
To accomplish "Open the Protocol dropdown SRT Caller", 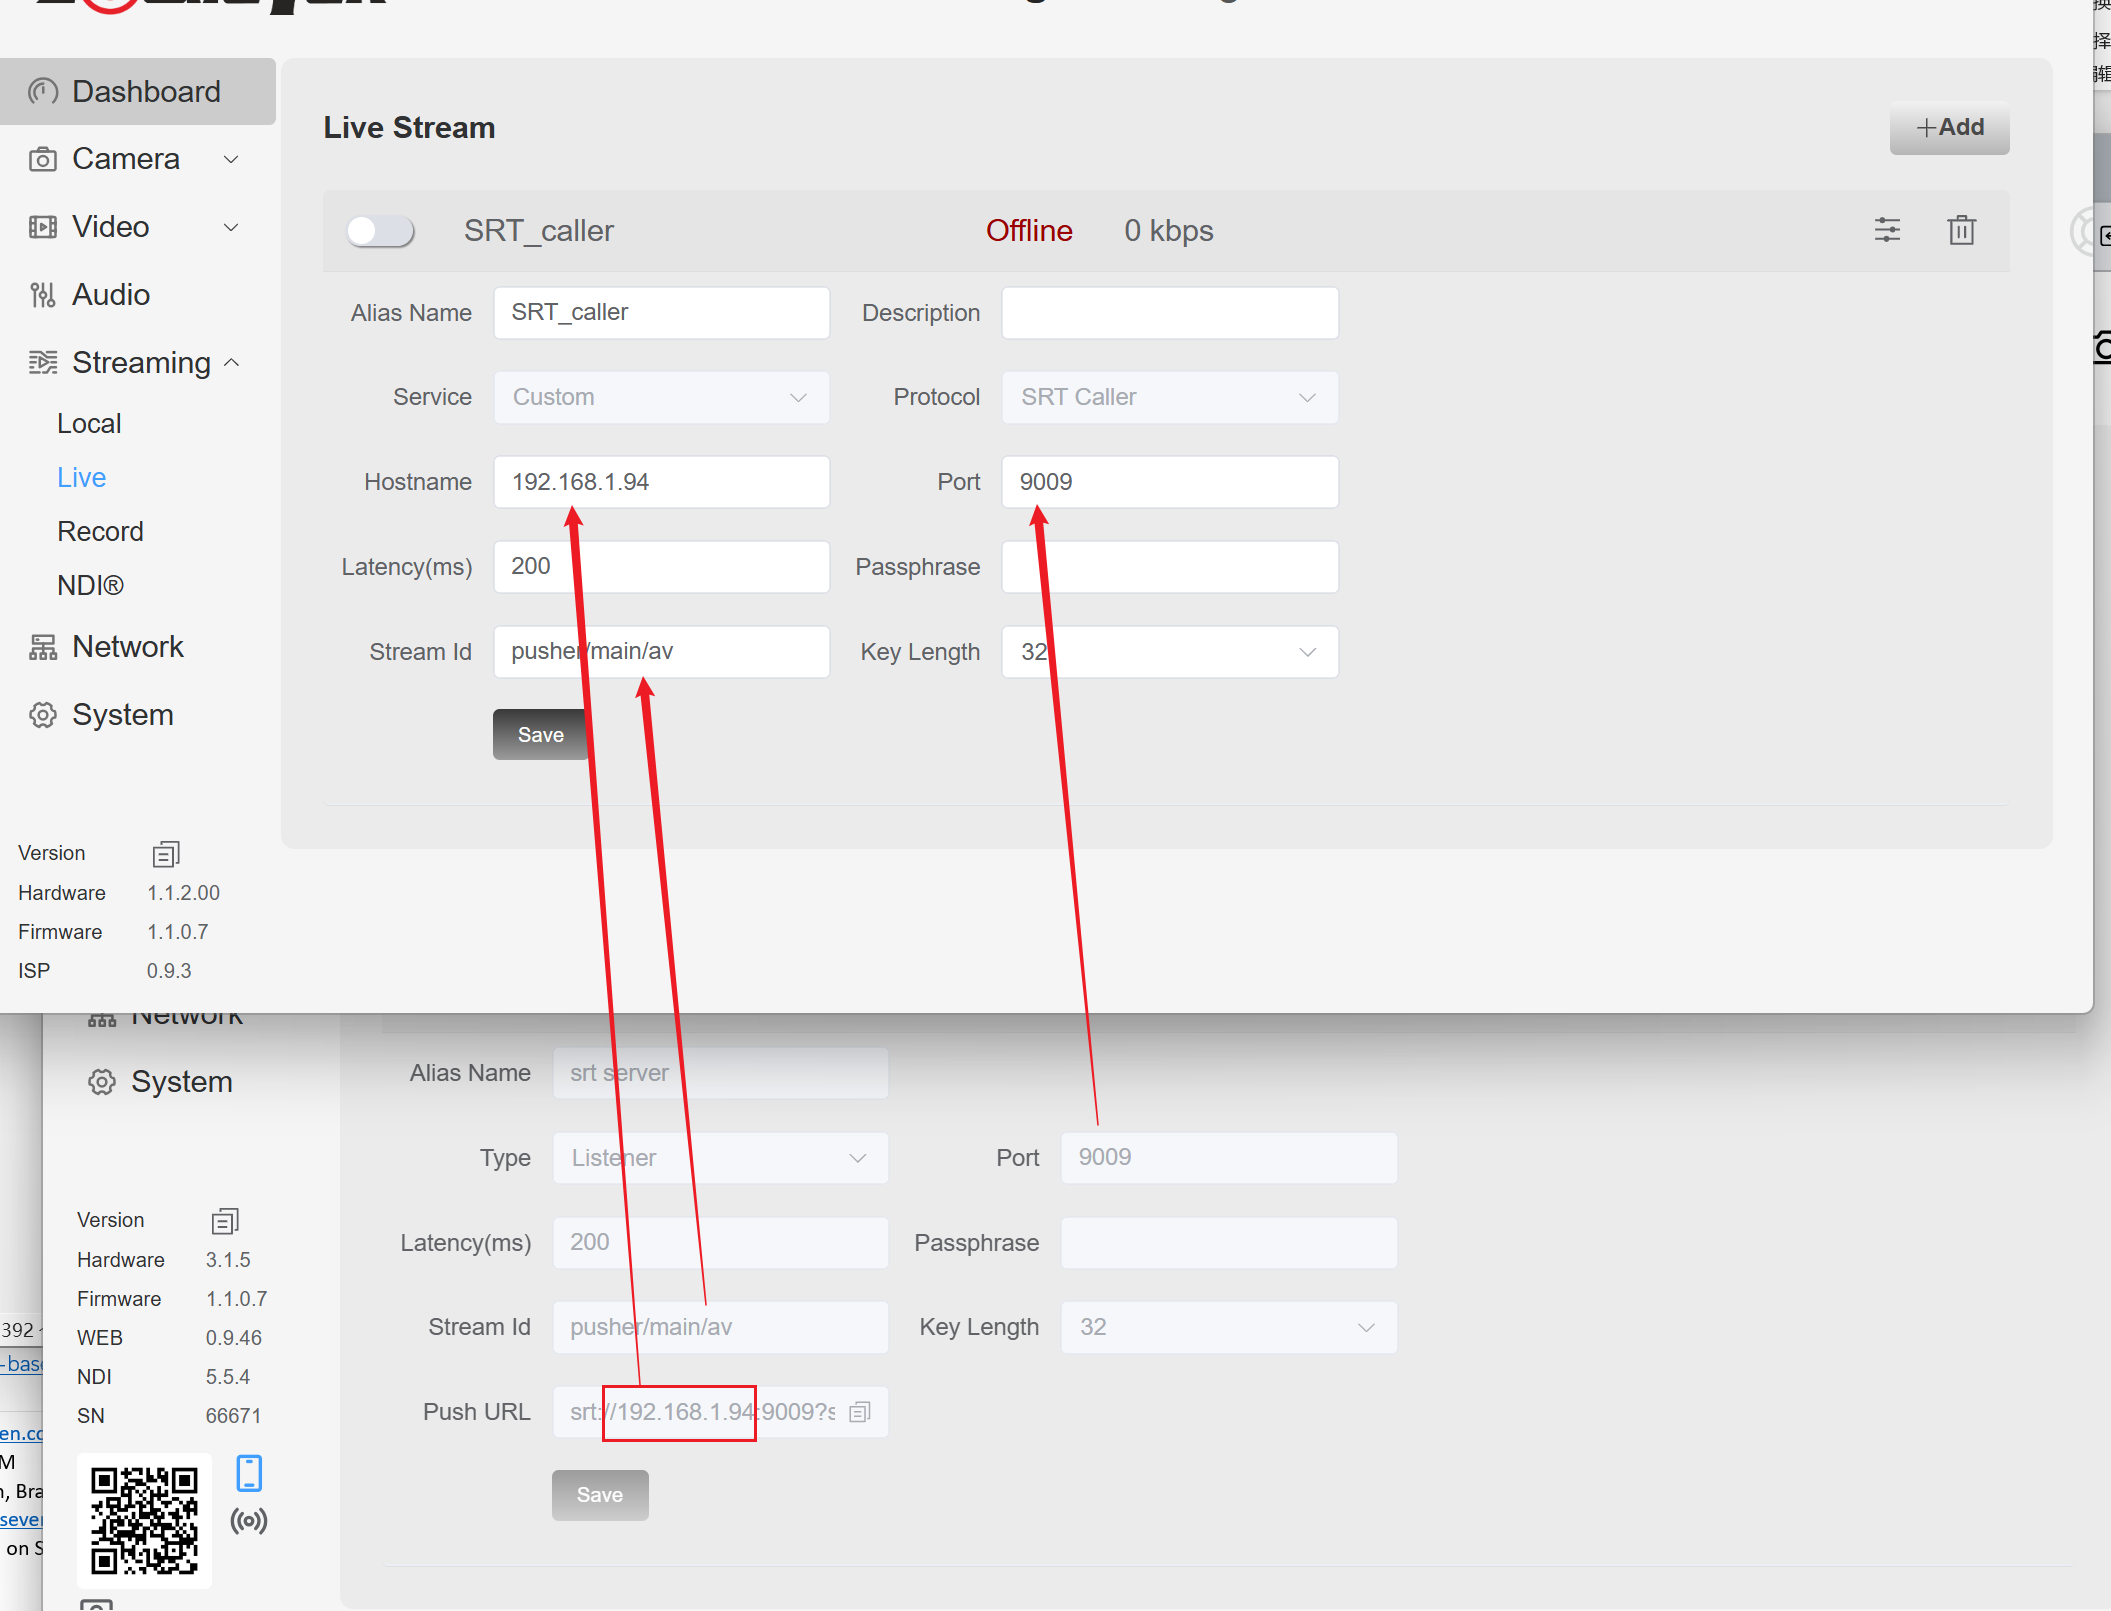I will point(1169,397).
